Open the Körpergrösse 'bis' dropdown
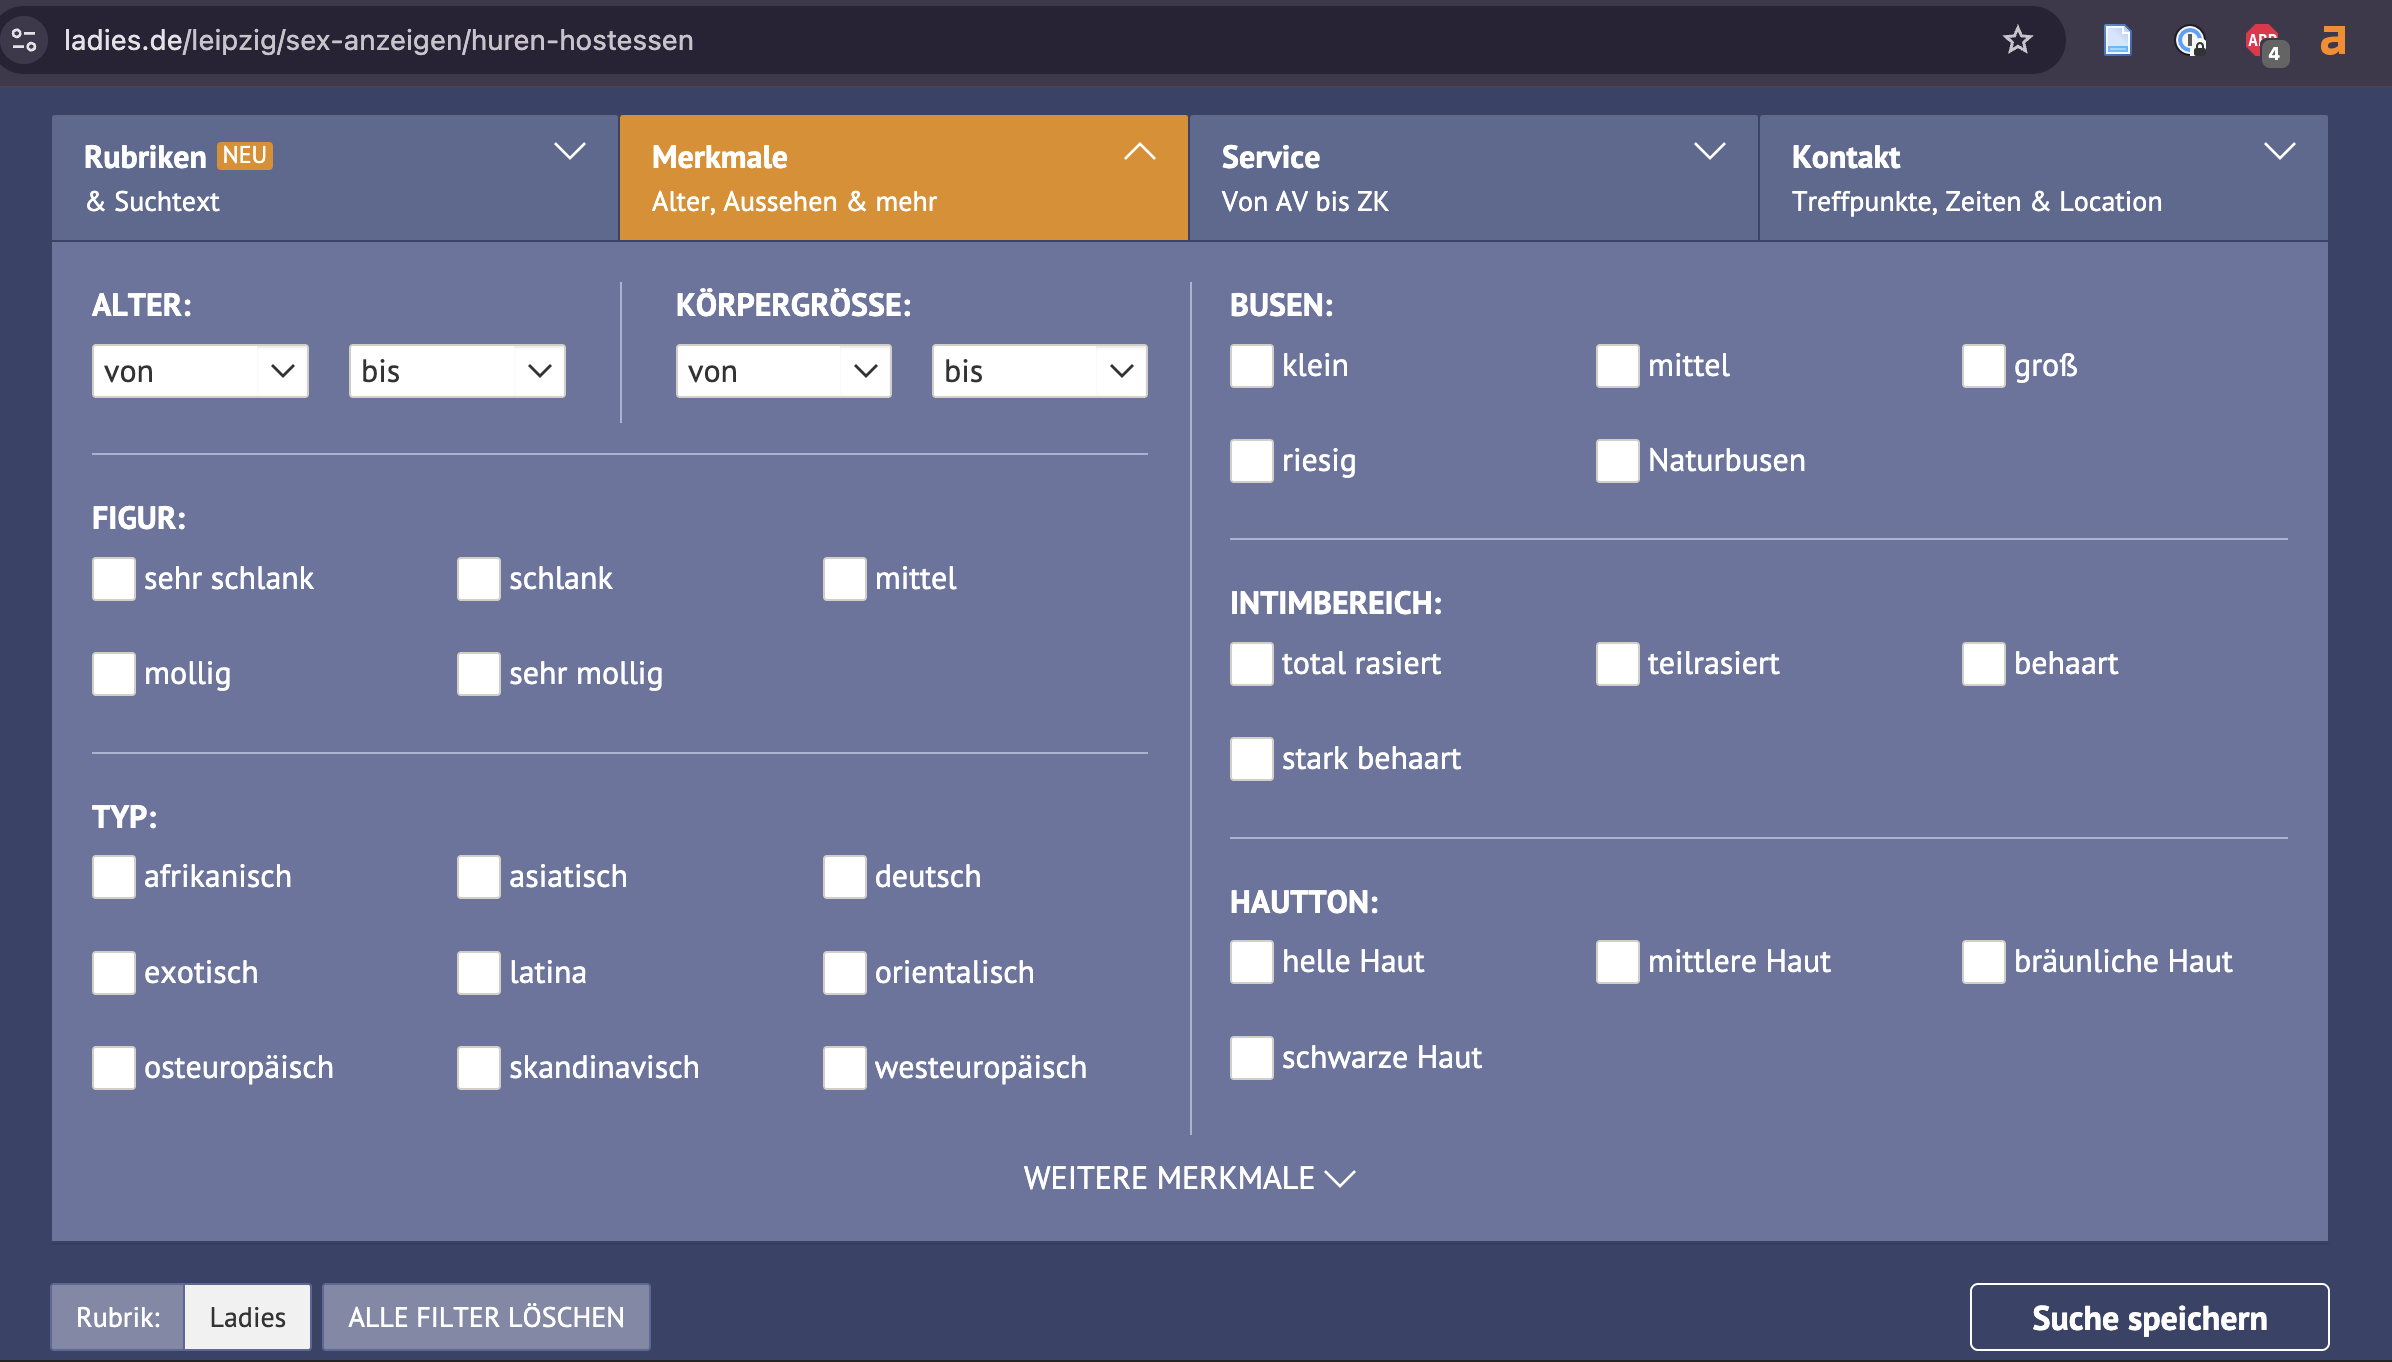Viewport: 2392px width, 1362px height. [x=1039, y=371]
